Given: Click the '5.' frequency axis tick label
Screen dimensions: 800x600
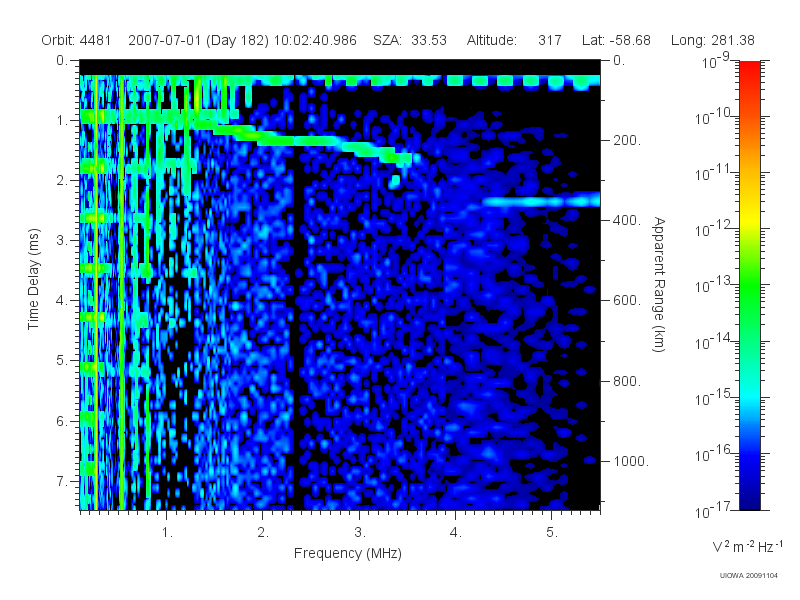Looking at the screenshot, I should [x=552, y=533].
